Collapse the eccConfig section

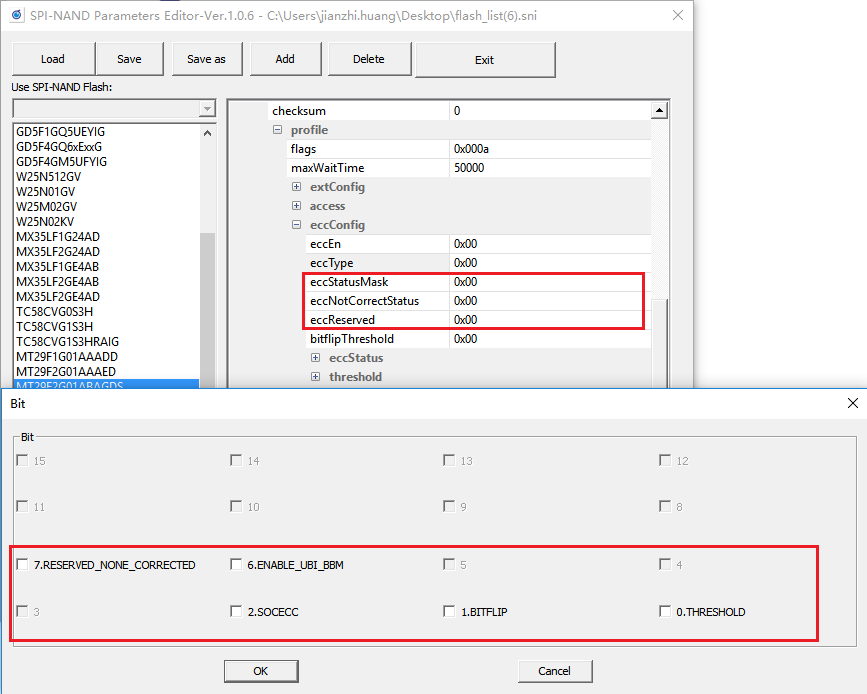point(297,225)
